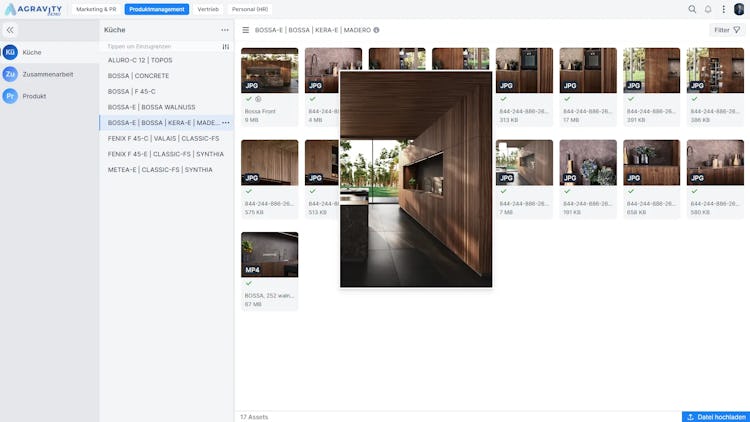Select the Küche workspace
The image size is (750, 422).
49,52
